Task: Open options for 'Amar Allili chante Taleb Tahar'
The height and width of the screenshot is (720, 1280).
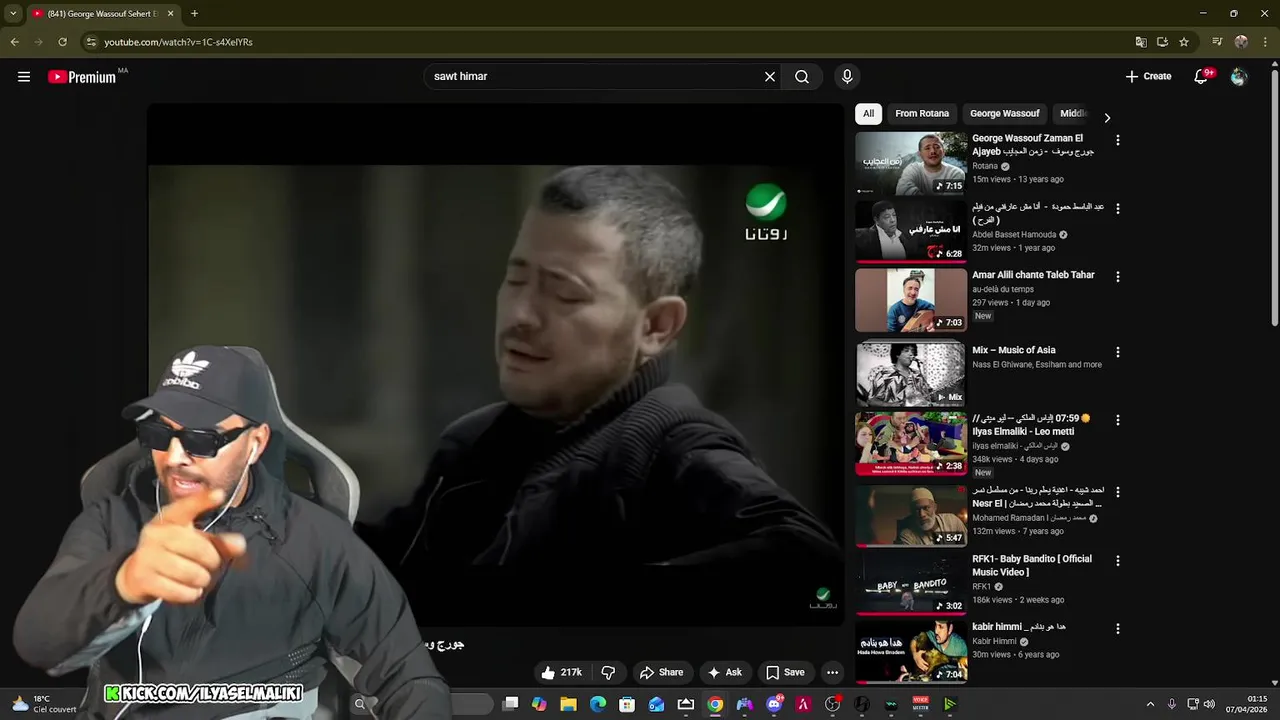Action: (1118, 277)
